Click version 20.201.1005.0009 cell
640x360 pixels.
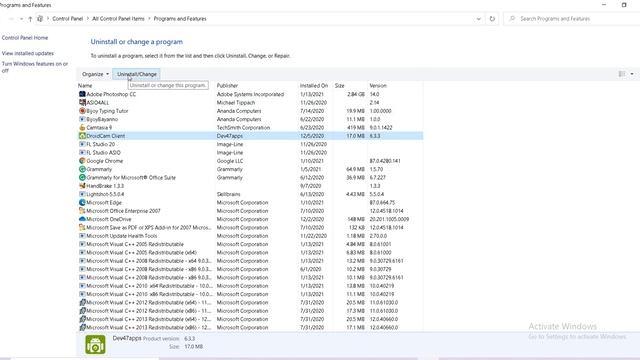[389, 219]
